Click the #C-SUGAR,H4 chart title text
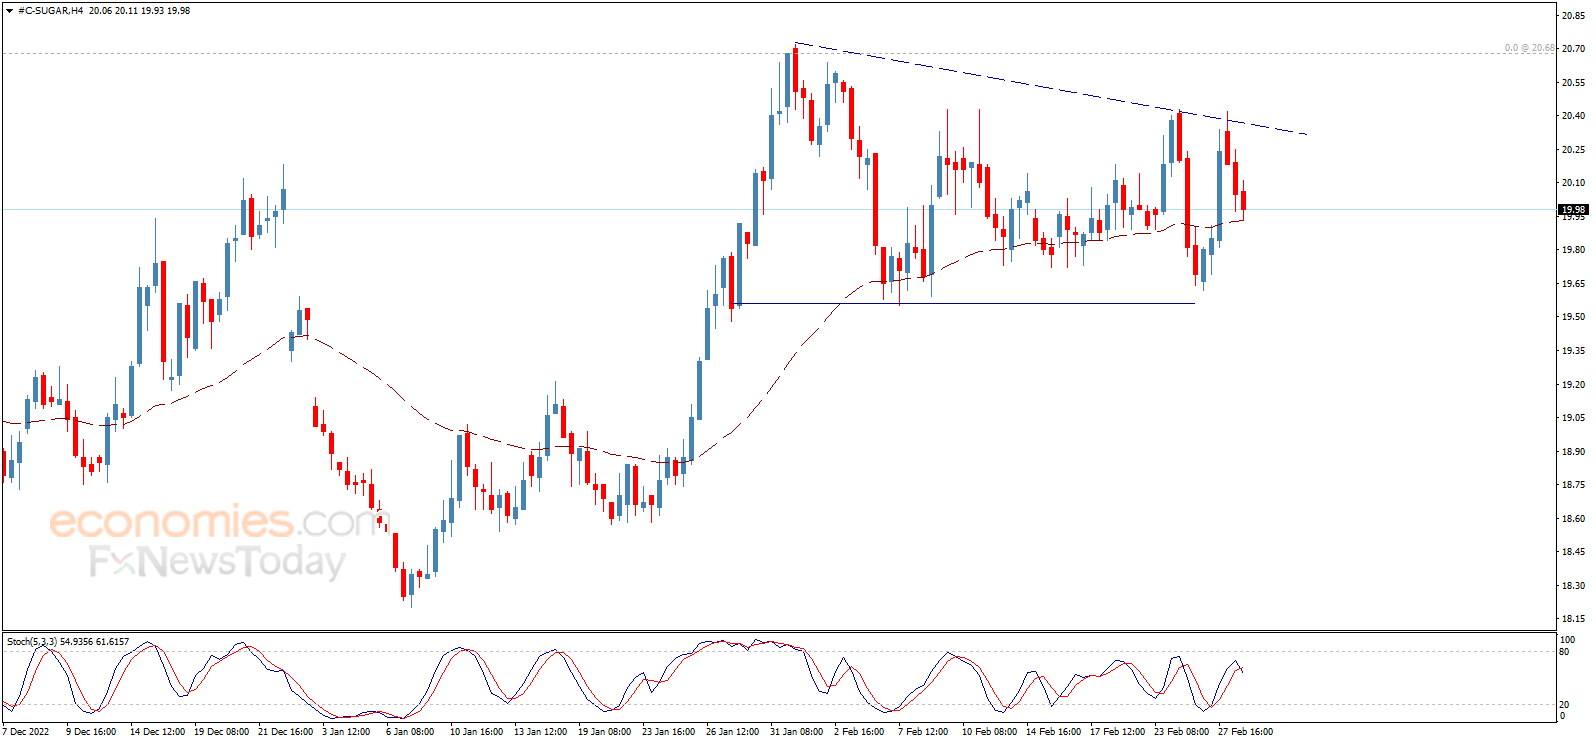 pyautogui.click(x=51, y=11)
